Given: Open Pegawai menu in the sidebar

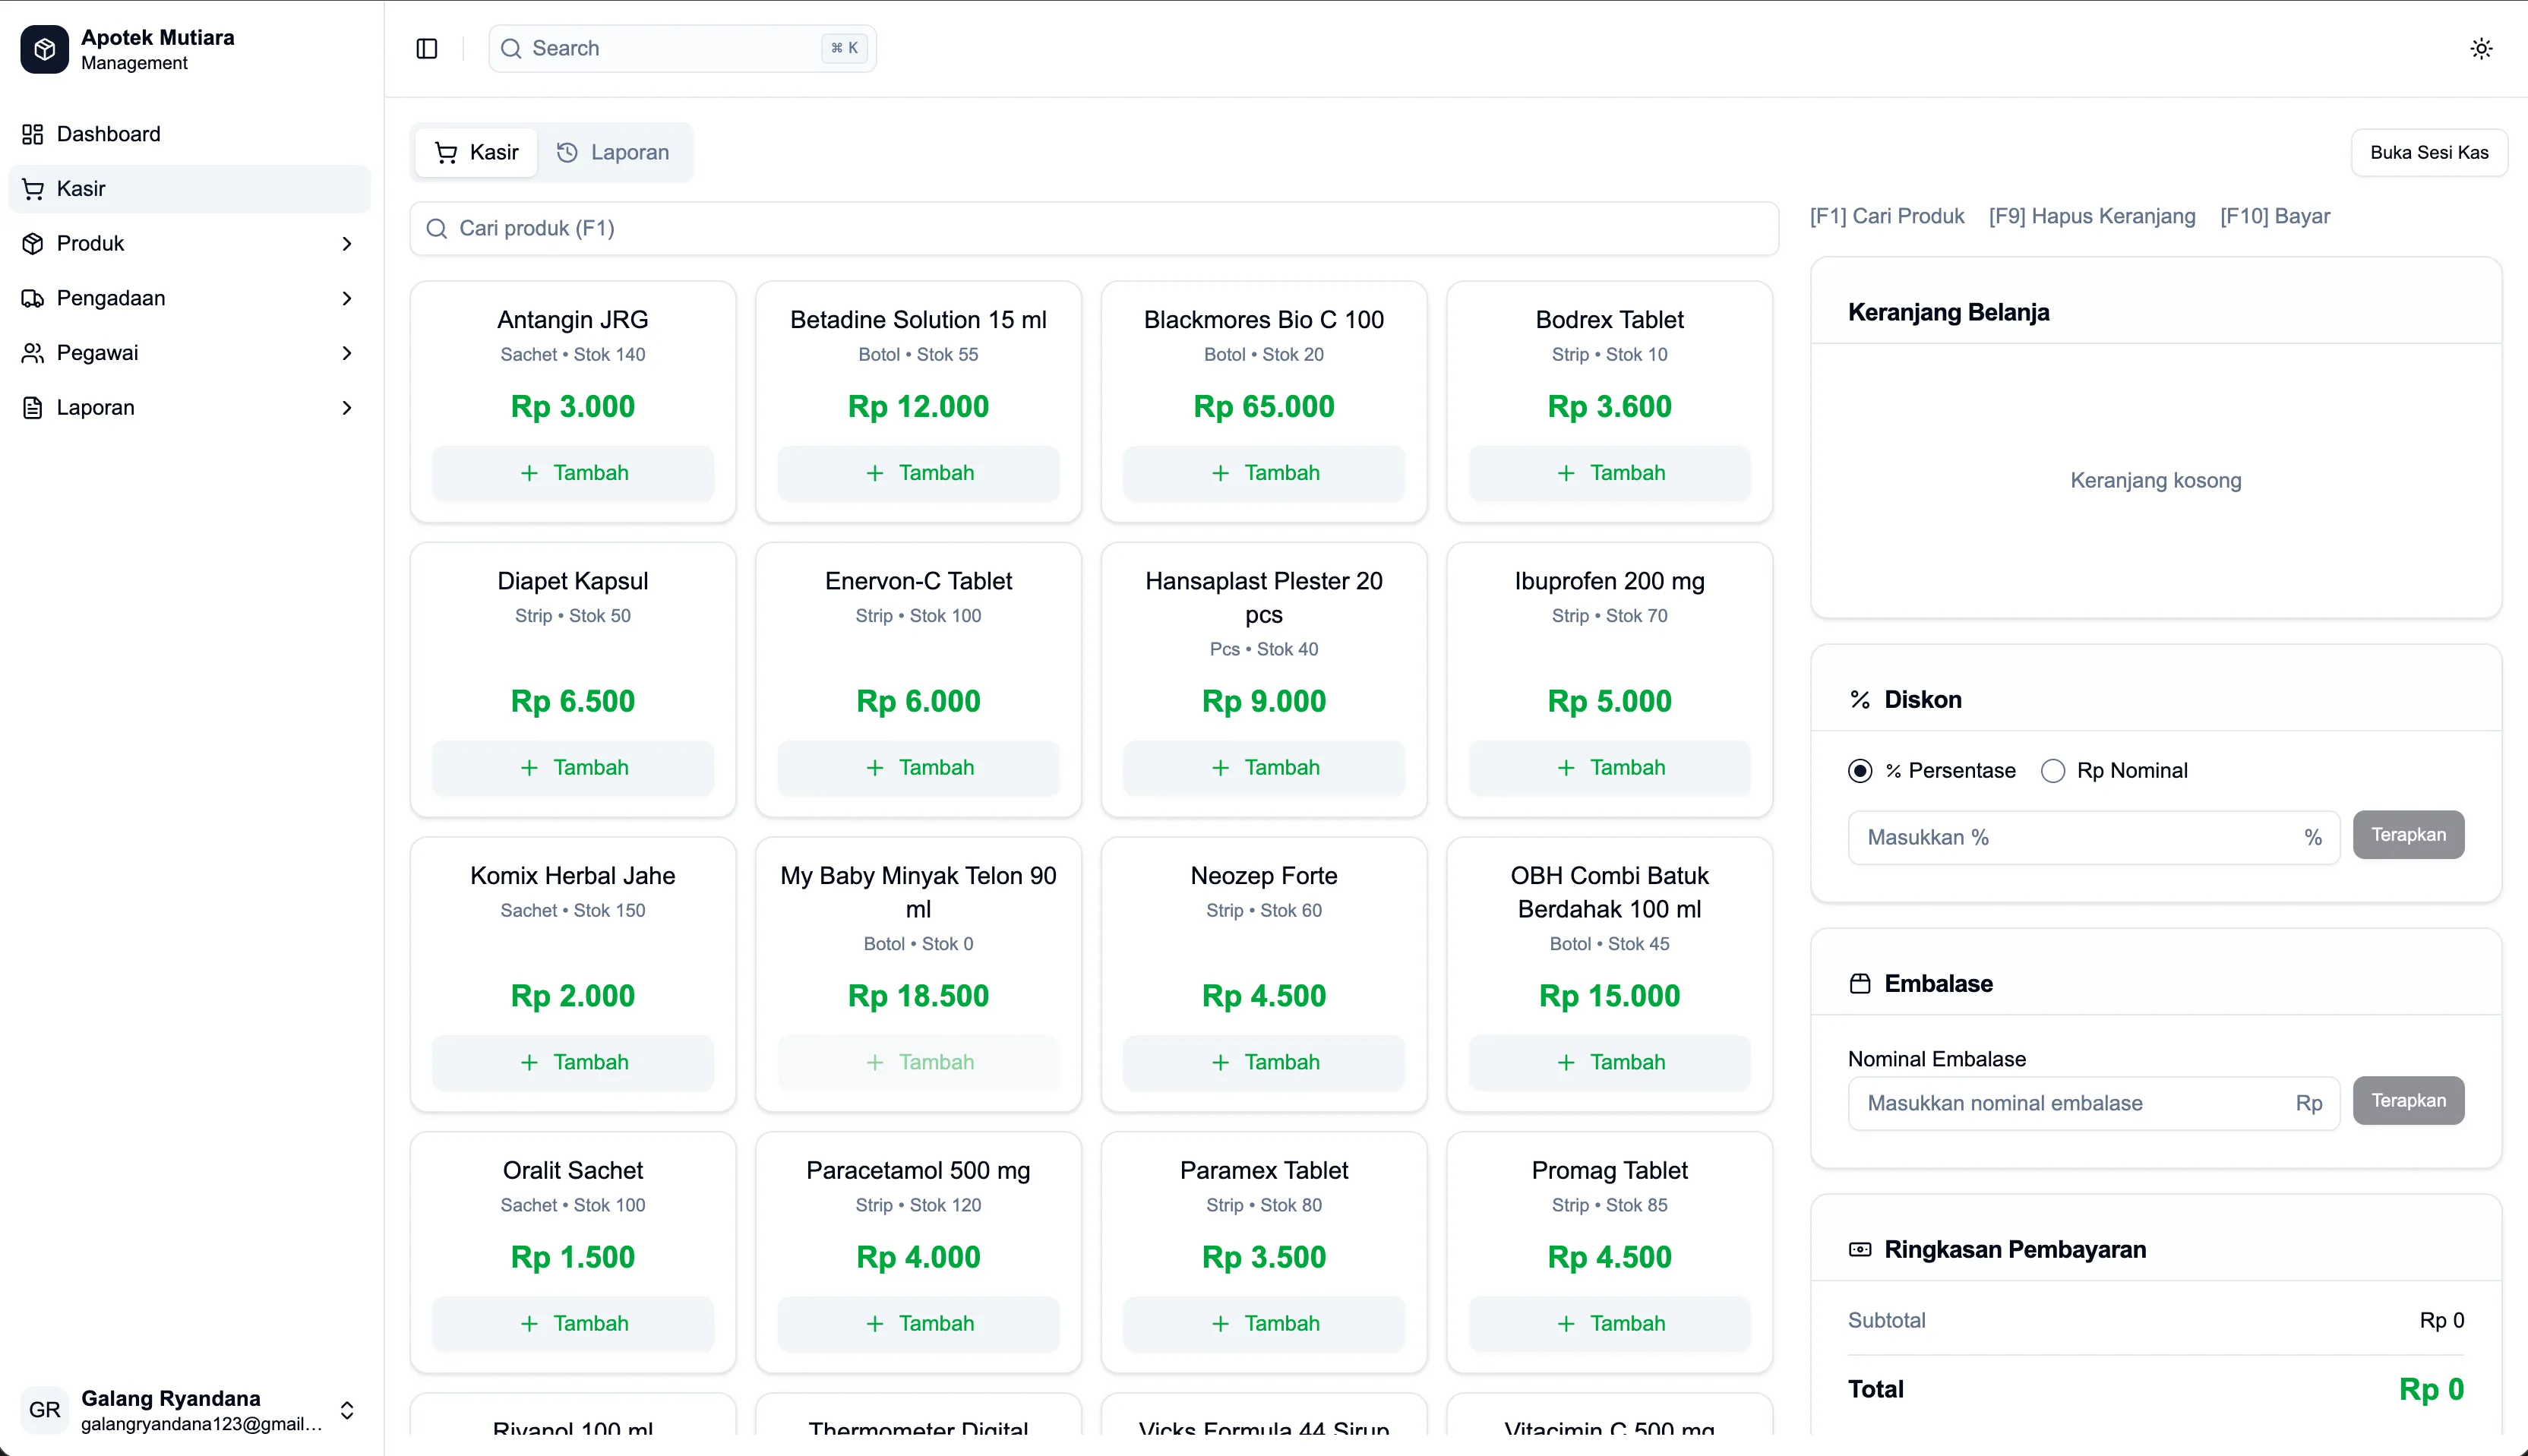Looking at the screenshot, I should click(189, 353).
